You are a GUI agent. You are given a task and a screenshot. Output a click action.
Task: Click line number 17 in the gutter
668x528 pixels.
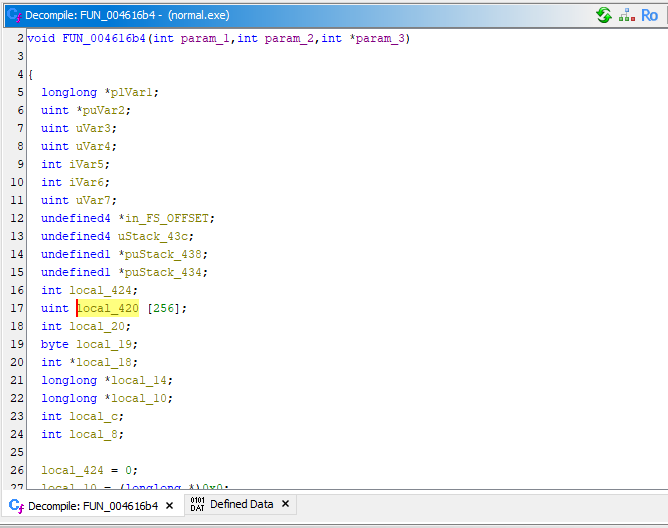[17, 308]
